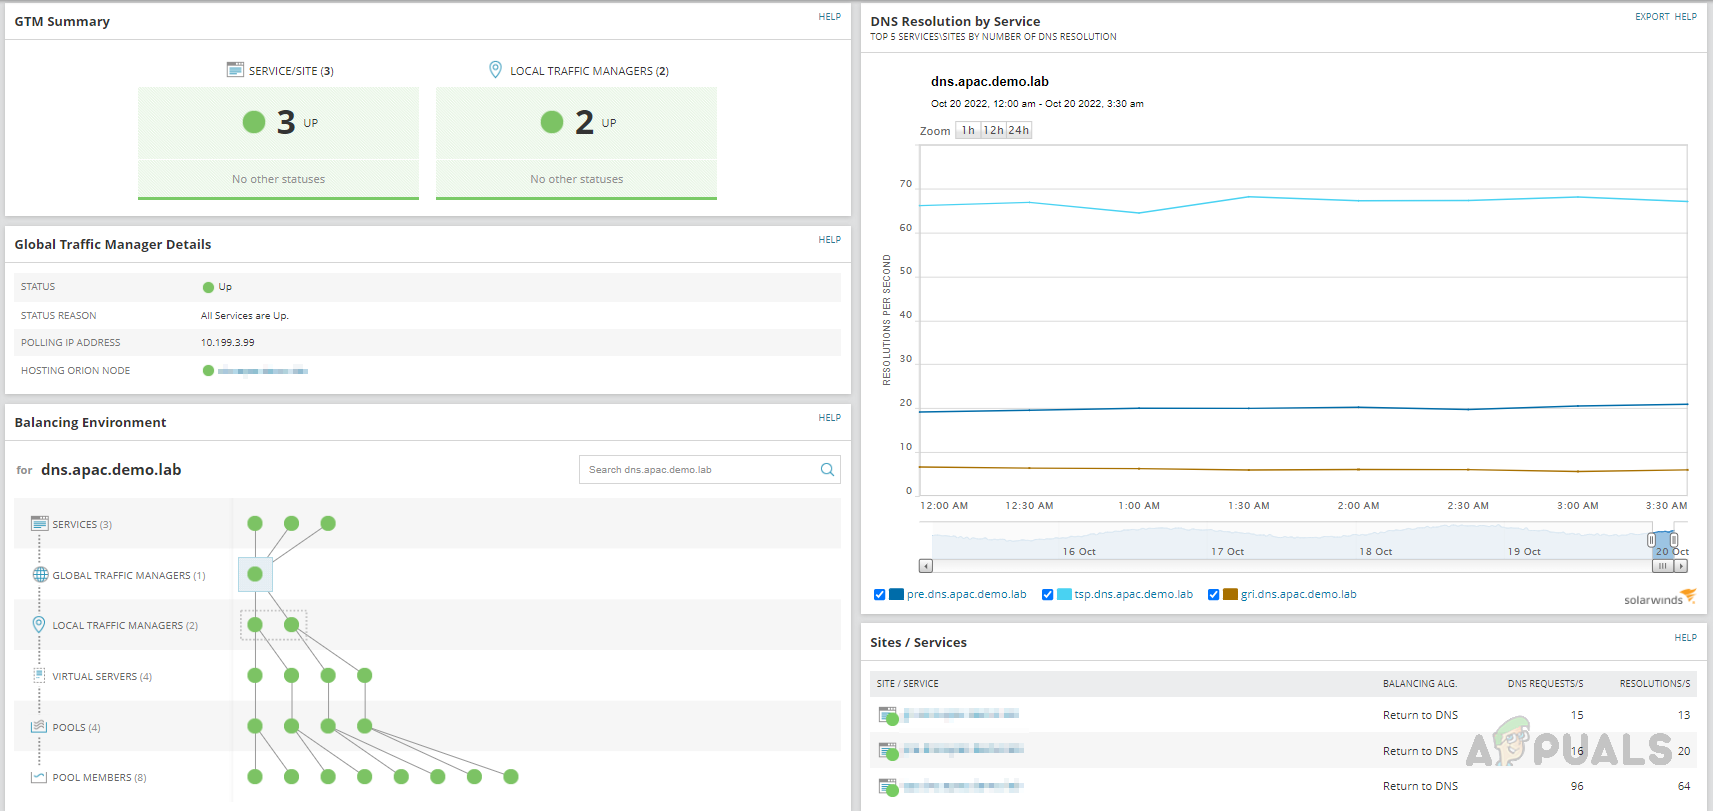Viewport: 1713px width, 811px height.
Task: Click the Services icon in Balancing Environment
Action: (x=40, y=524)
